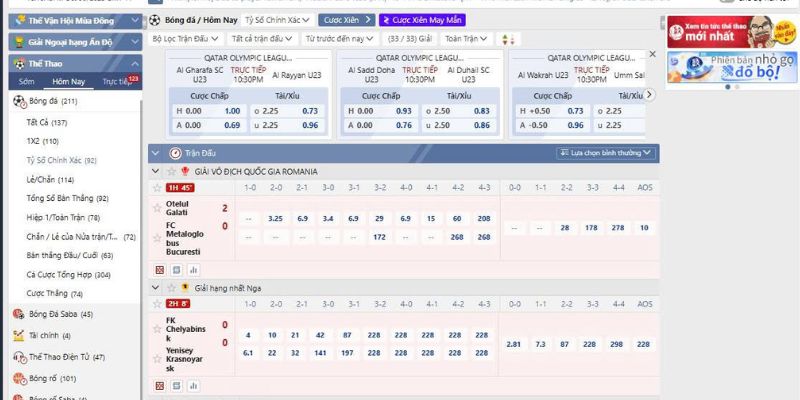This screenshot has width=800, height=400.
Task: Select the Sớm tab in sidebar
Action: 27,81
